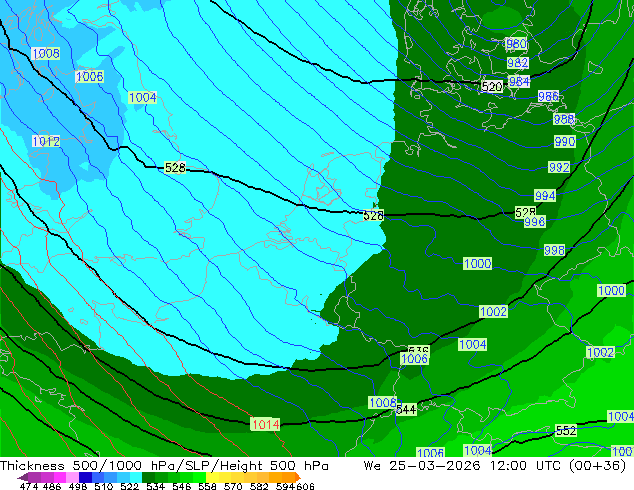Image resolution: width=634 pixels, height=490 pixels.
Task: Click the 510 legend value
Action: pos(104,486)
